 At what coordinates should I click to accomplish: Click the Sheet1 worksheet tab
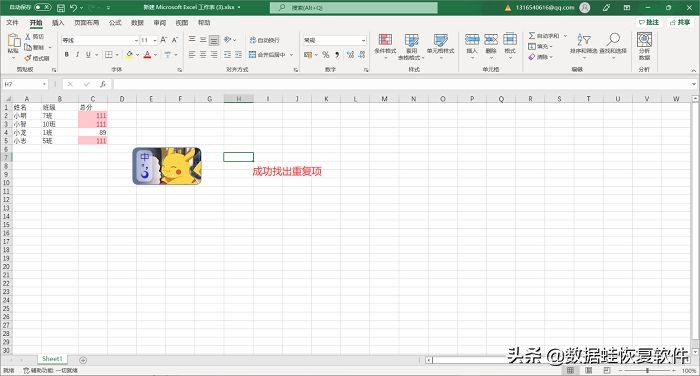tap(52, 359)
